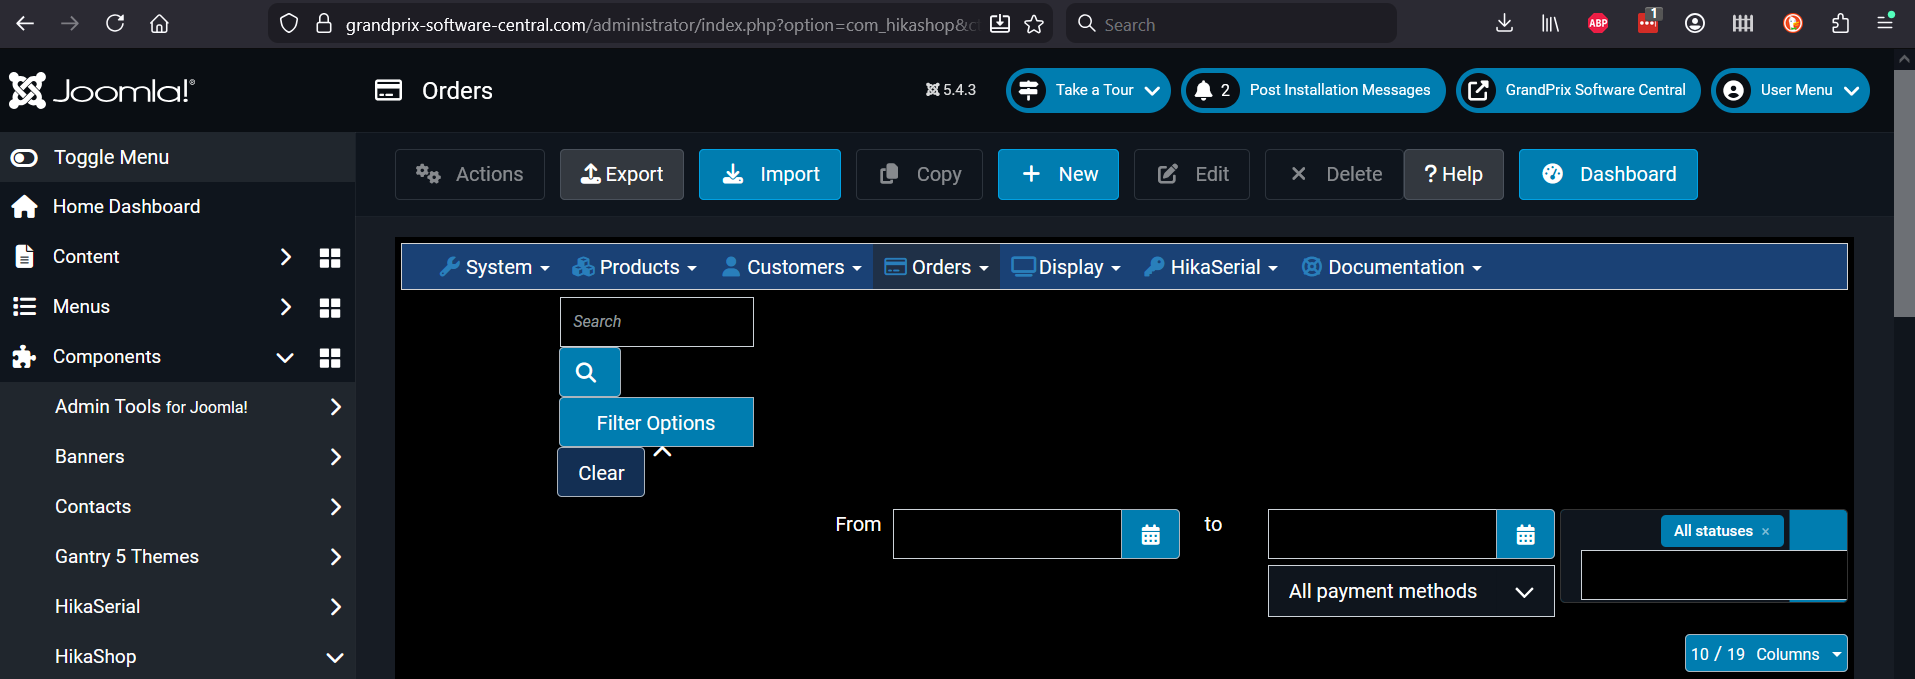Viewport: 1915px width, 679px height.
Task: Remove the All statuses tag
Action: coord(1765,531)
